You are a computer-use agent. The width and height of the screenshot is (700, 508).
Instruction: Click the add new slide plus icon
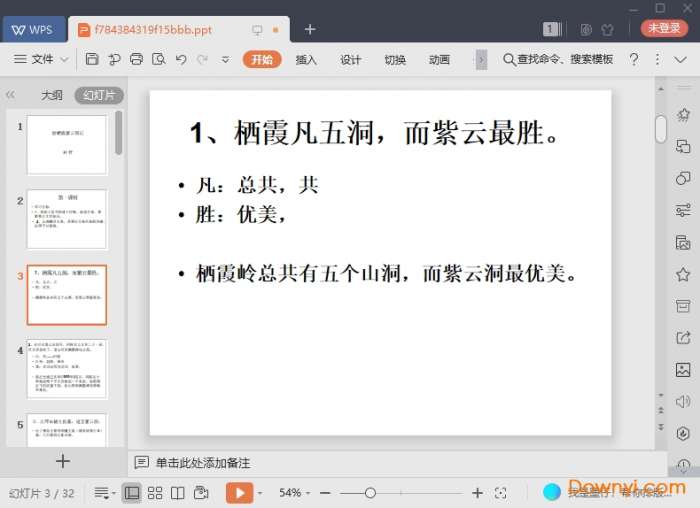63,461
